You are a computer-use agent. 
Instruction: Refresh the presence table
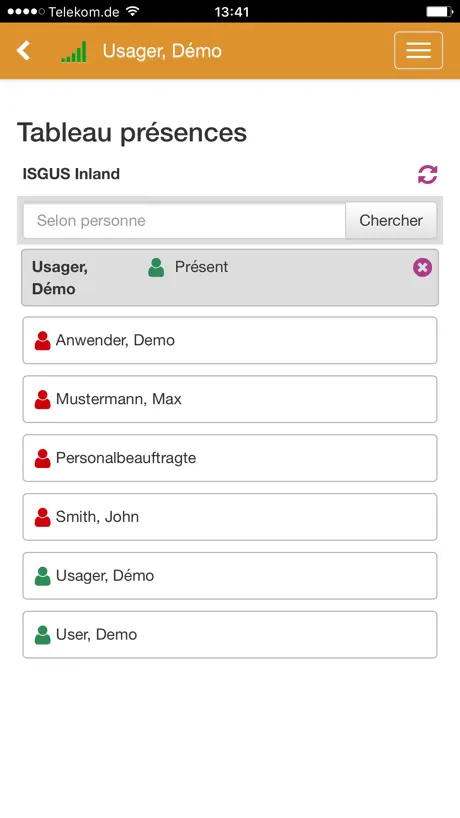tap(428, 174)
